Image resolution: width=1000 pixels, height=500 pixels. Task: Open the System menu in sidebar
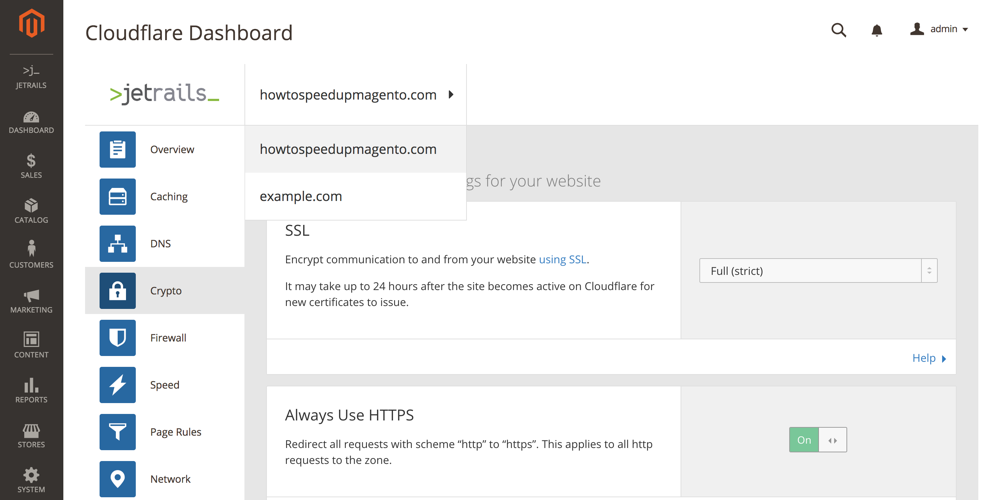point(31,481)
